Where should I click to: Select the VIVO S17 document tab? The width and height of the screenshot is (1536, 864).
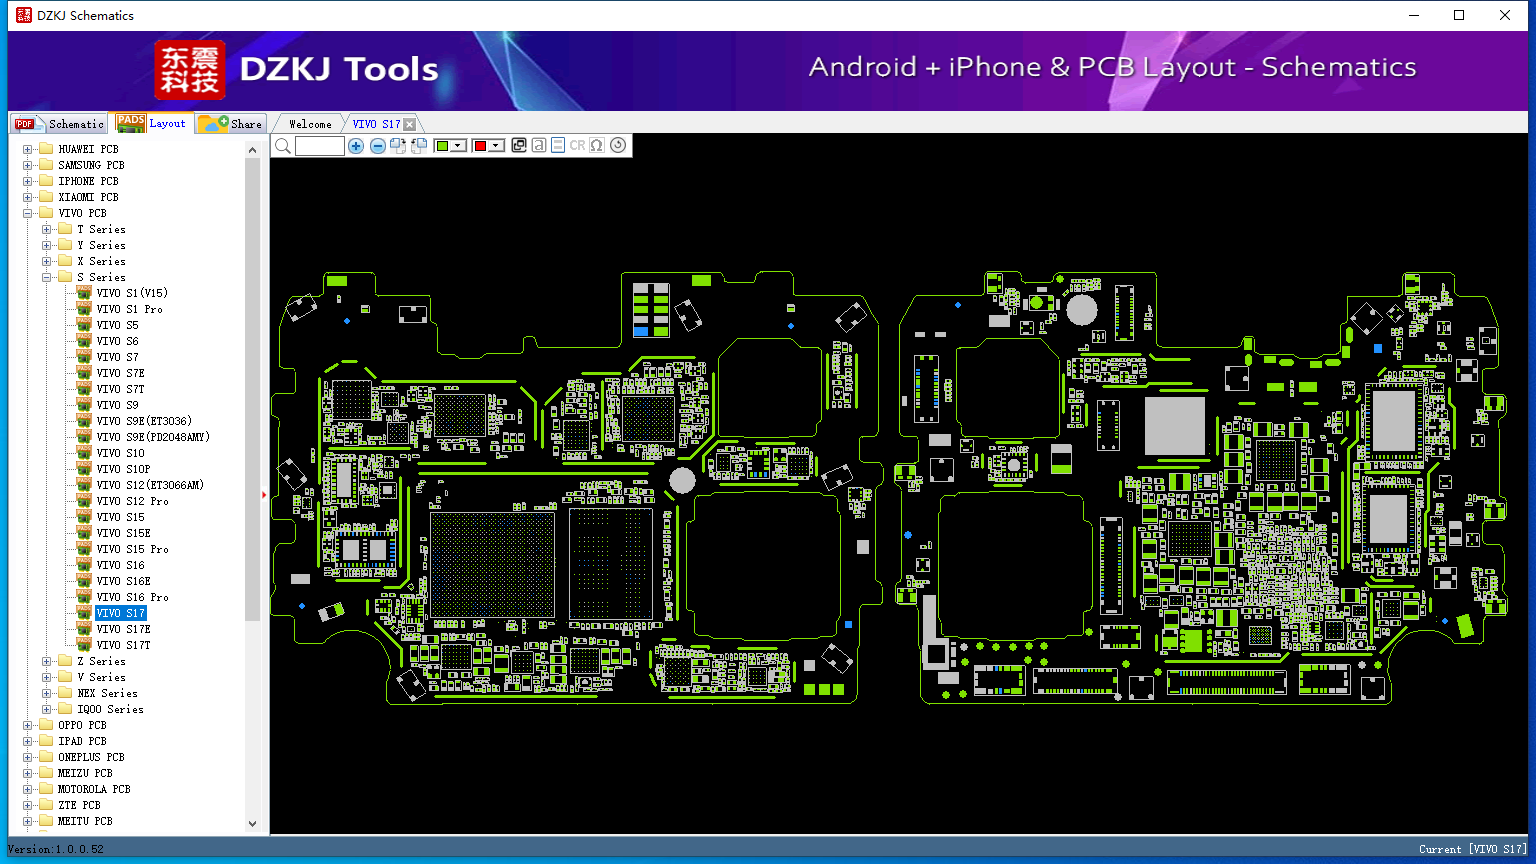pos(376,124)
